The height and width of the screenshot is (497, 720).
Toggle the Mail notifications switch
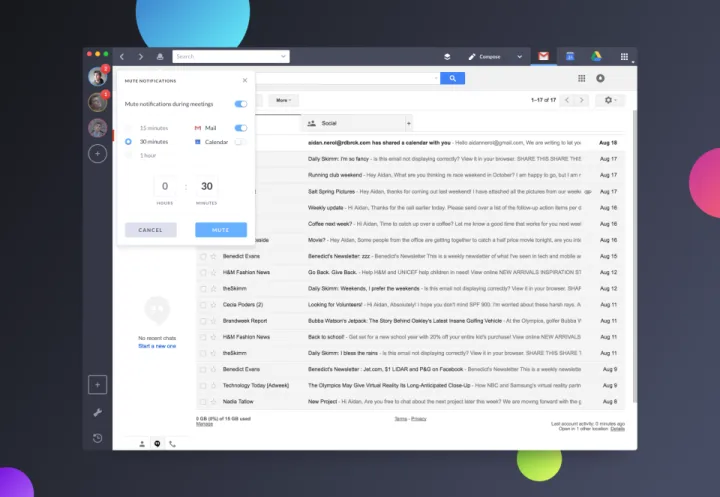pos(241,128)
